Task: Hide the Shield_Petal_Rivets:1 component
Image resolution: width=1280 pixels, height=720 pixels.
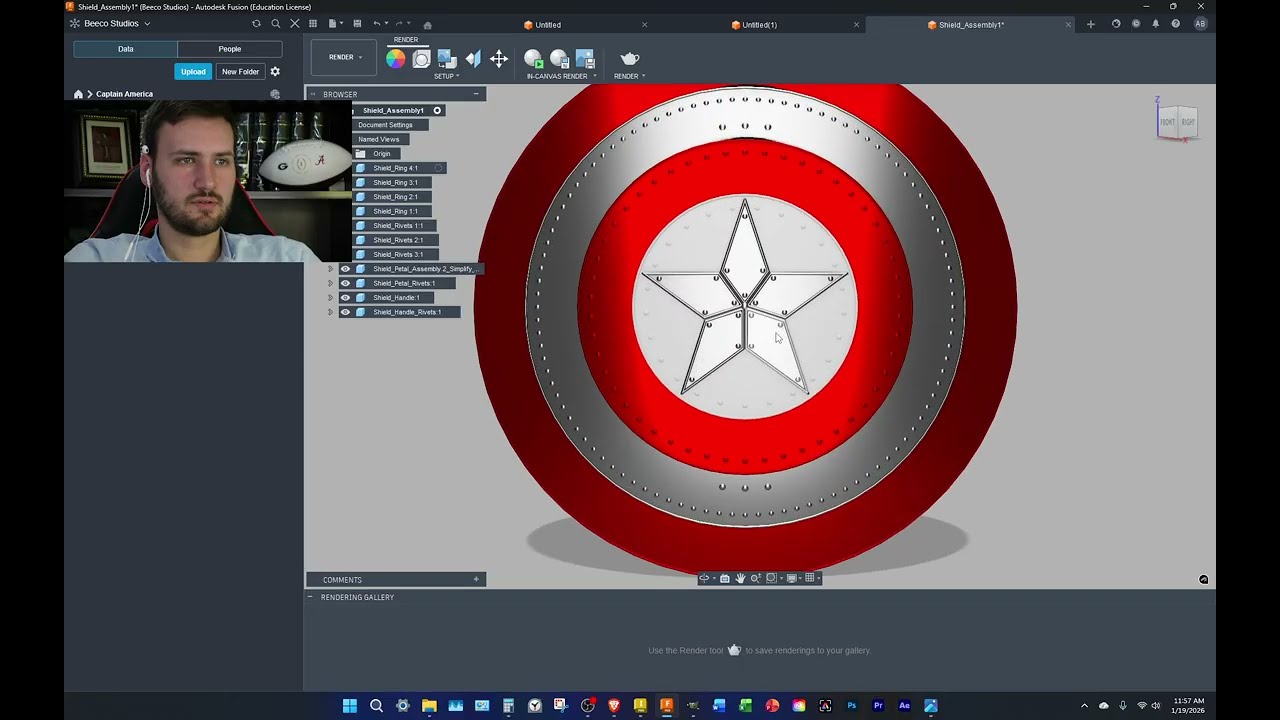Action: click(x=346, y=283)
